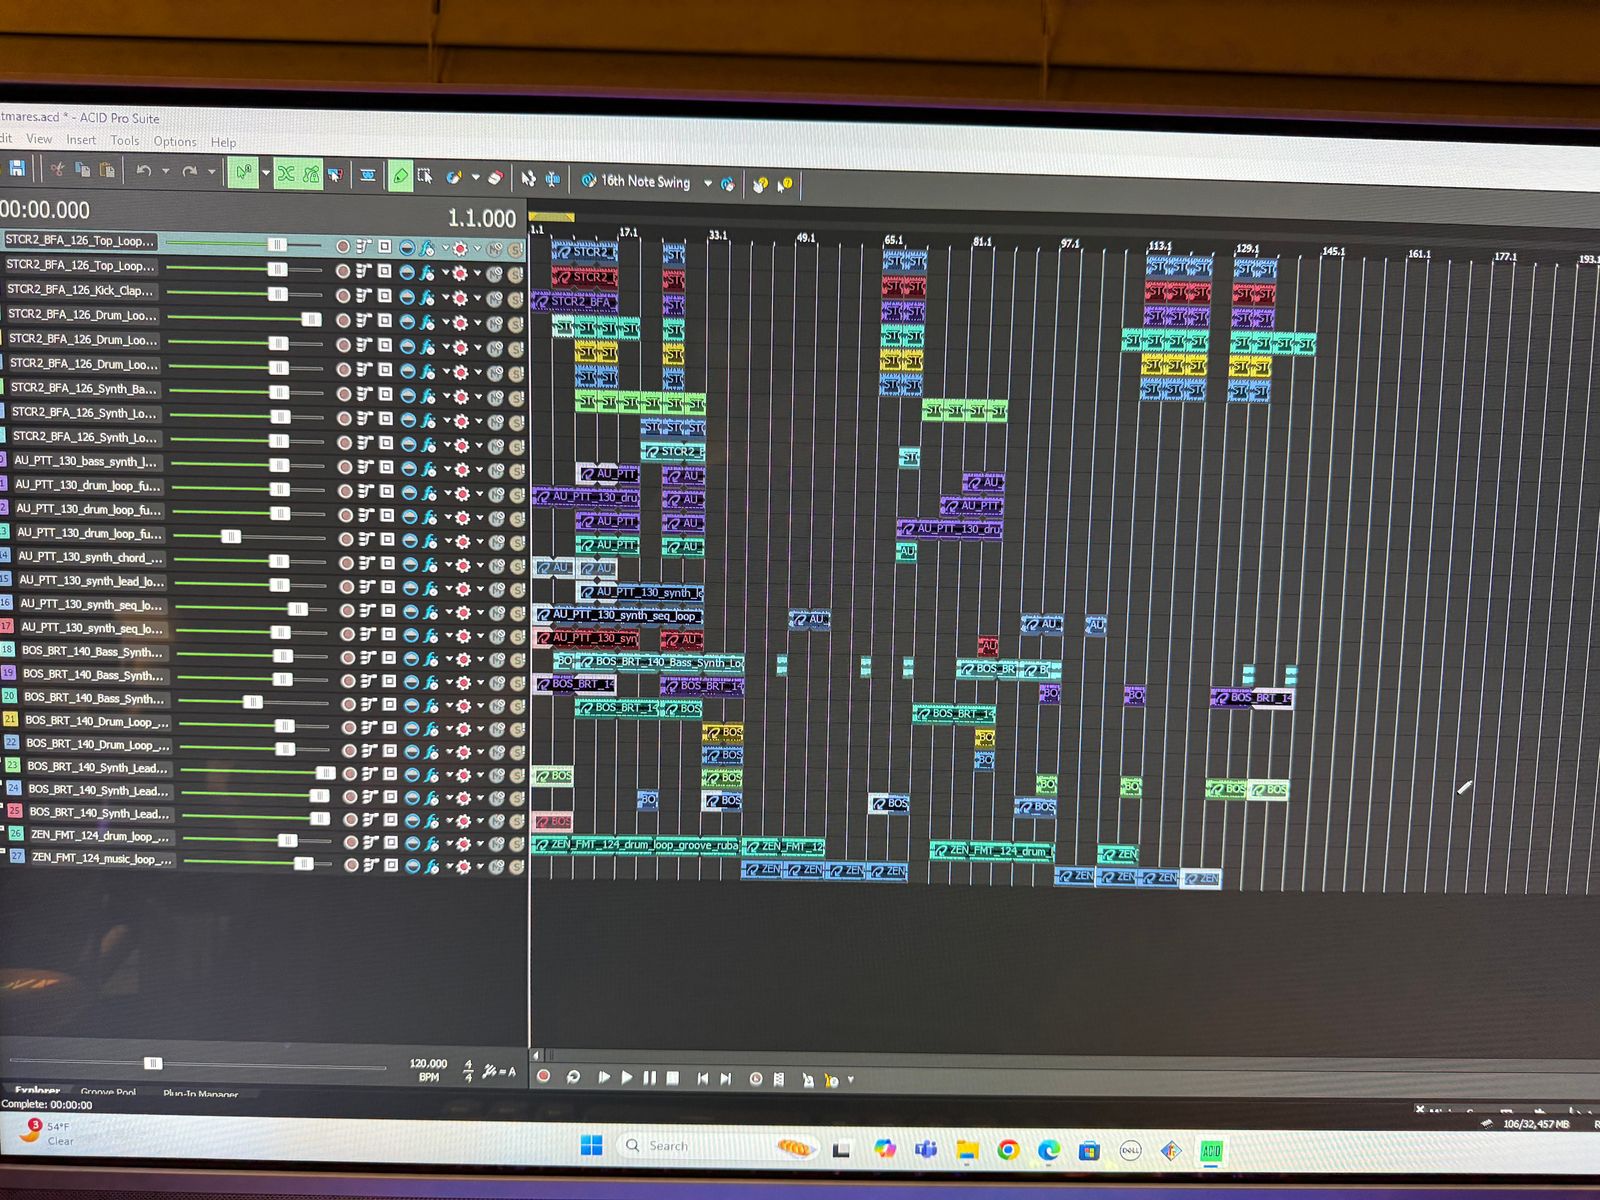This screenshot has width=1600, height=1200.
Task: Click the Save project icon
Action: pyautogui.click(x=17, y=169)
